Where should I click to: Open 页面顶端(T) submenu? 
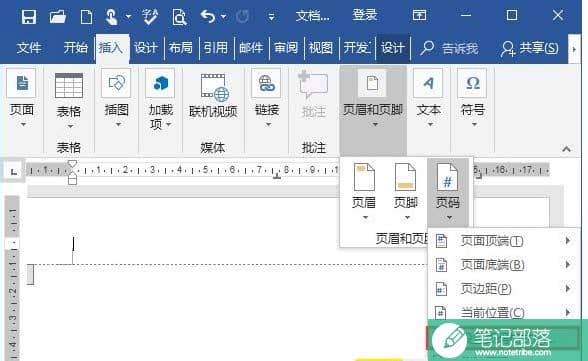pyautogui.click(x=503, y=241)
